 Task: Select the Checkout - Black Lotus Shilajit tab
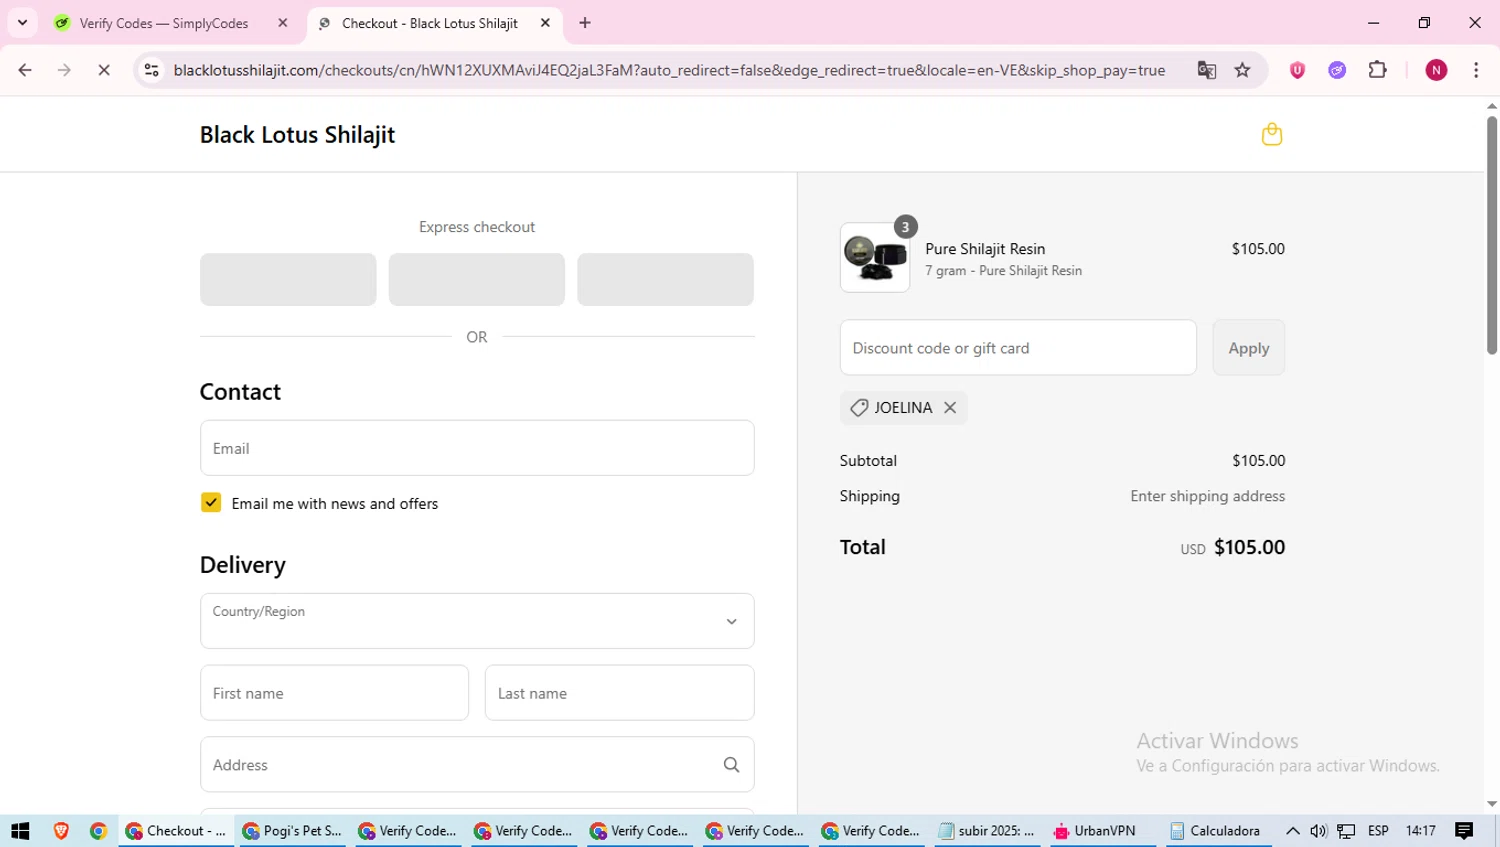(430, 23)
